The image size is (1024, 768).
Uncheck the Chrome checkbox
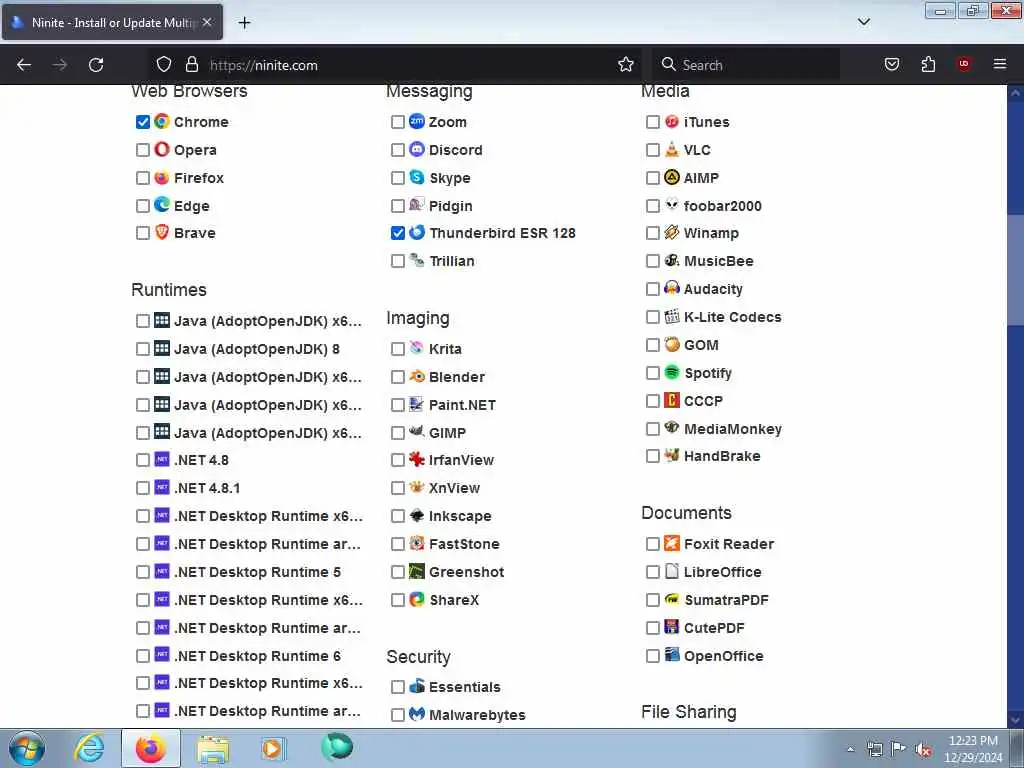pos(142,122)
